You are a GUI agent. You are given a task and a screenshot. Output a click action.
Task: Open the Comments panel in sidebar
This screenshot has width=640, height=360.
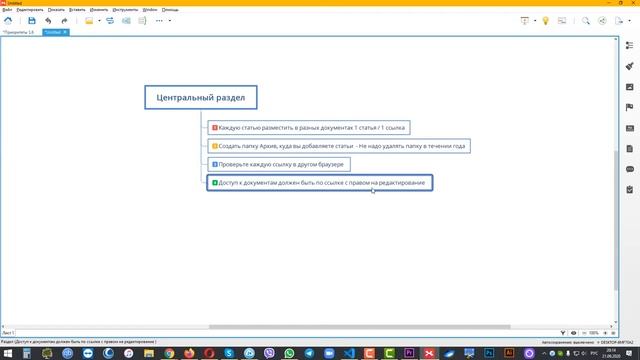click(629, 169)
